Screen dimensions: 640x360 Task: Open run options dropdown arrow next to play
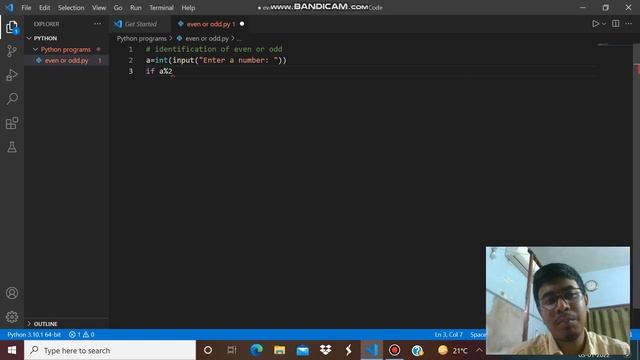(x=604, y=24)
